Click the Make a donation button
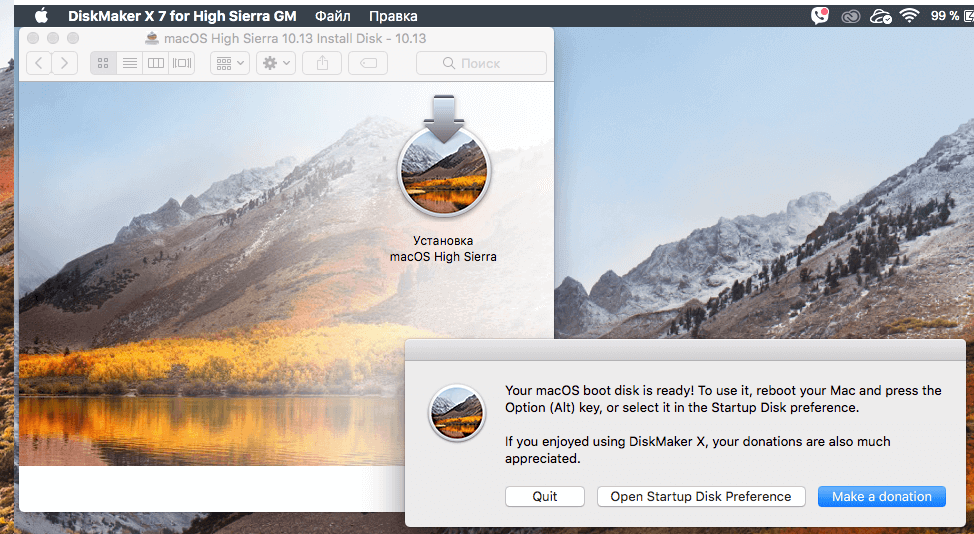Image resolution: width=974 pixels, height=534 pixels. point(881,496)
